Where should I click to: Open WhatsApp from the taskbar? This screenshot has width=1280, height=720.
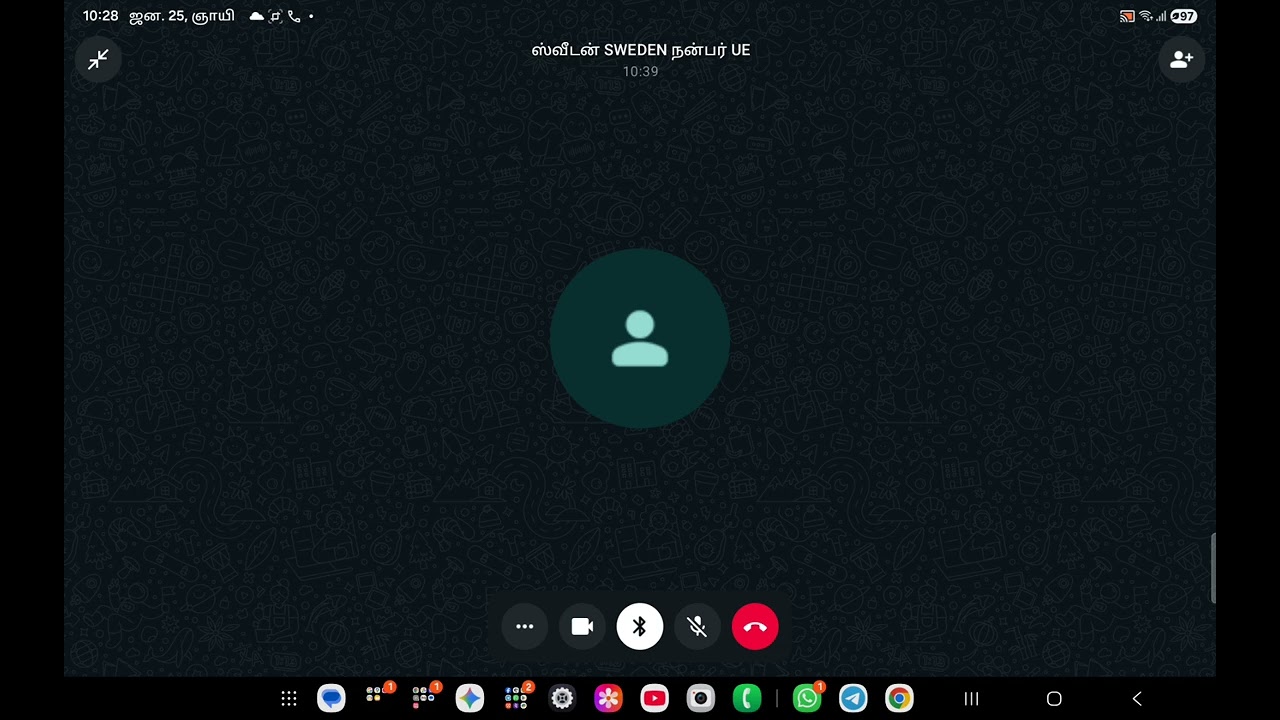point(808,698)
